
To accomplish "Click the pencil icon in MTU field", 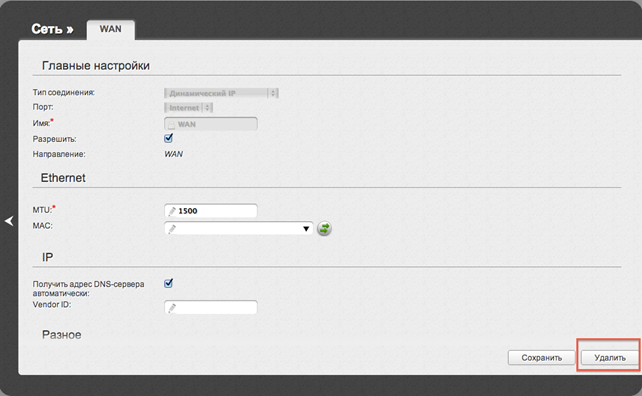I will point(172,211).
